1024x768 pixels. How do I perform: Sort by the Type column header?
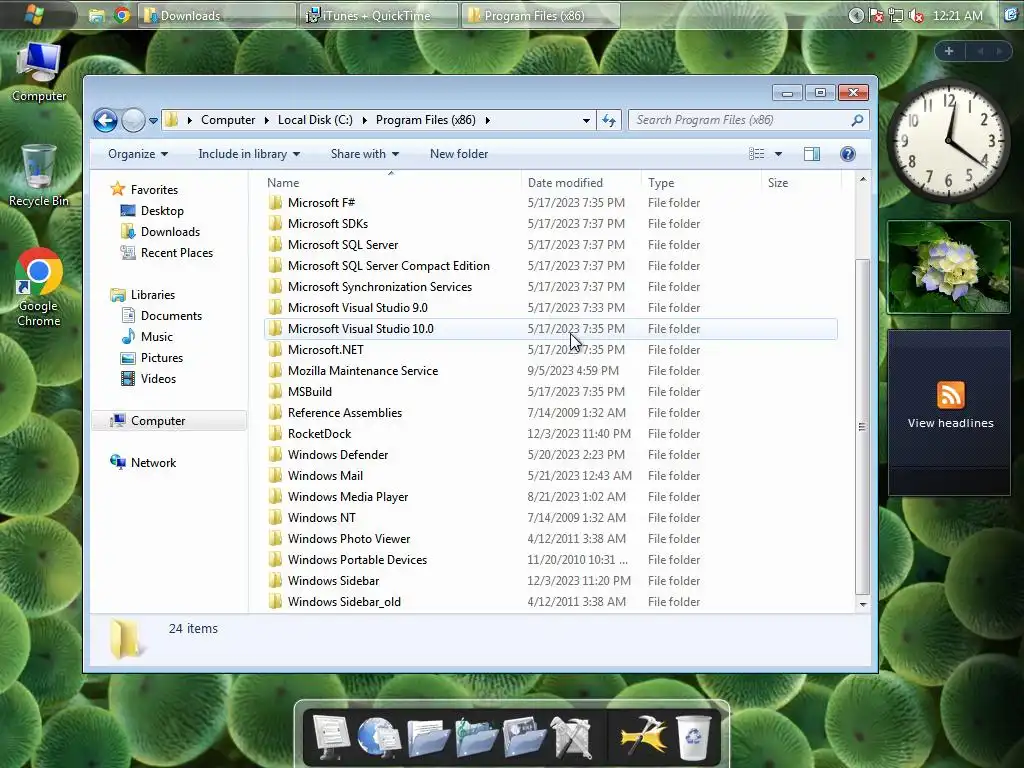pyautogui.click(x=661, y=183)
